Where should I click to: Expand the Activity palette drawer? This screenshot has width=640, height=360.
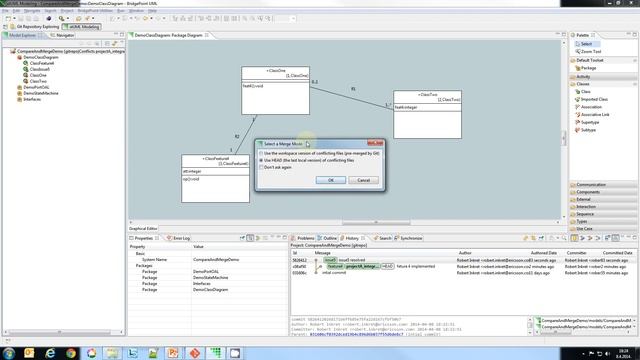coord(603,77)
